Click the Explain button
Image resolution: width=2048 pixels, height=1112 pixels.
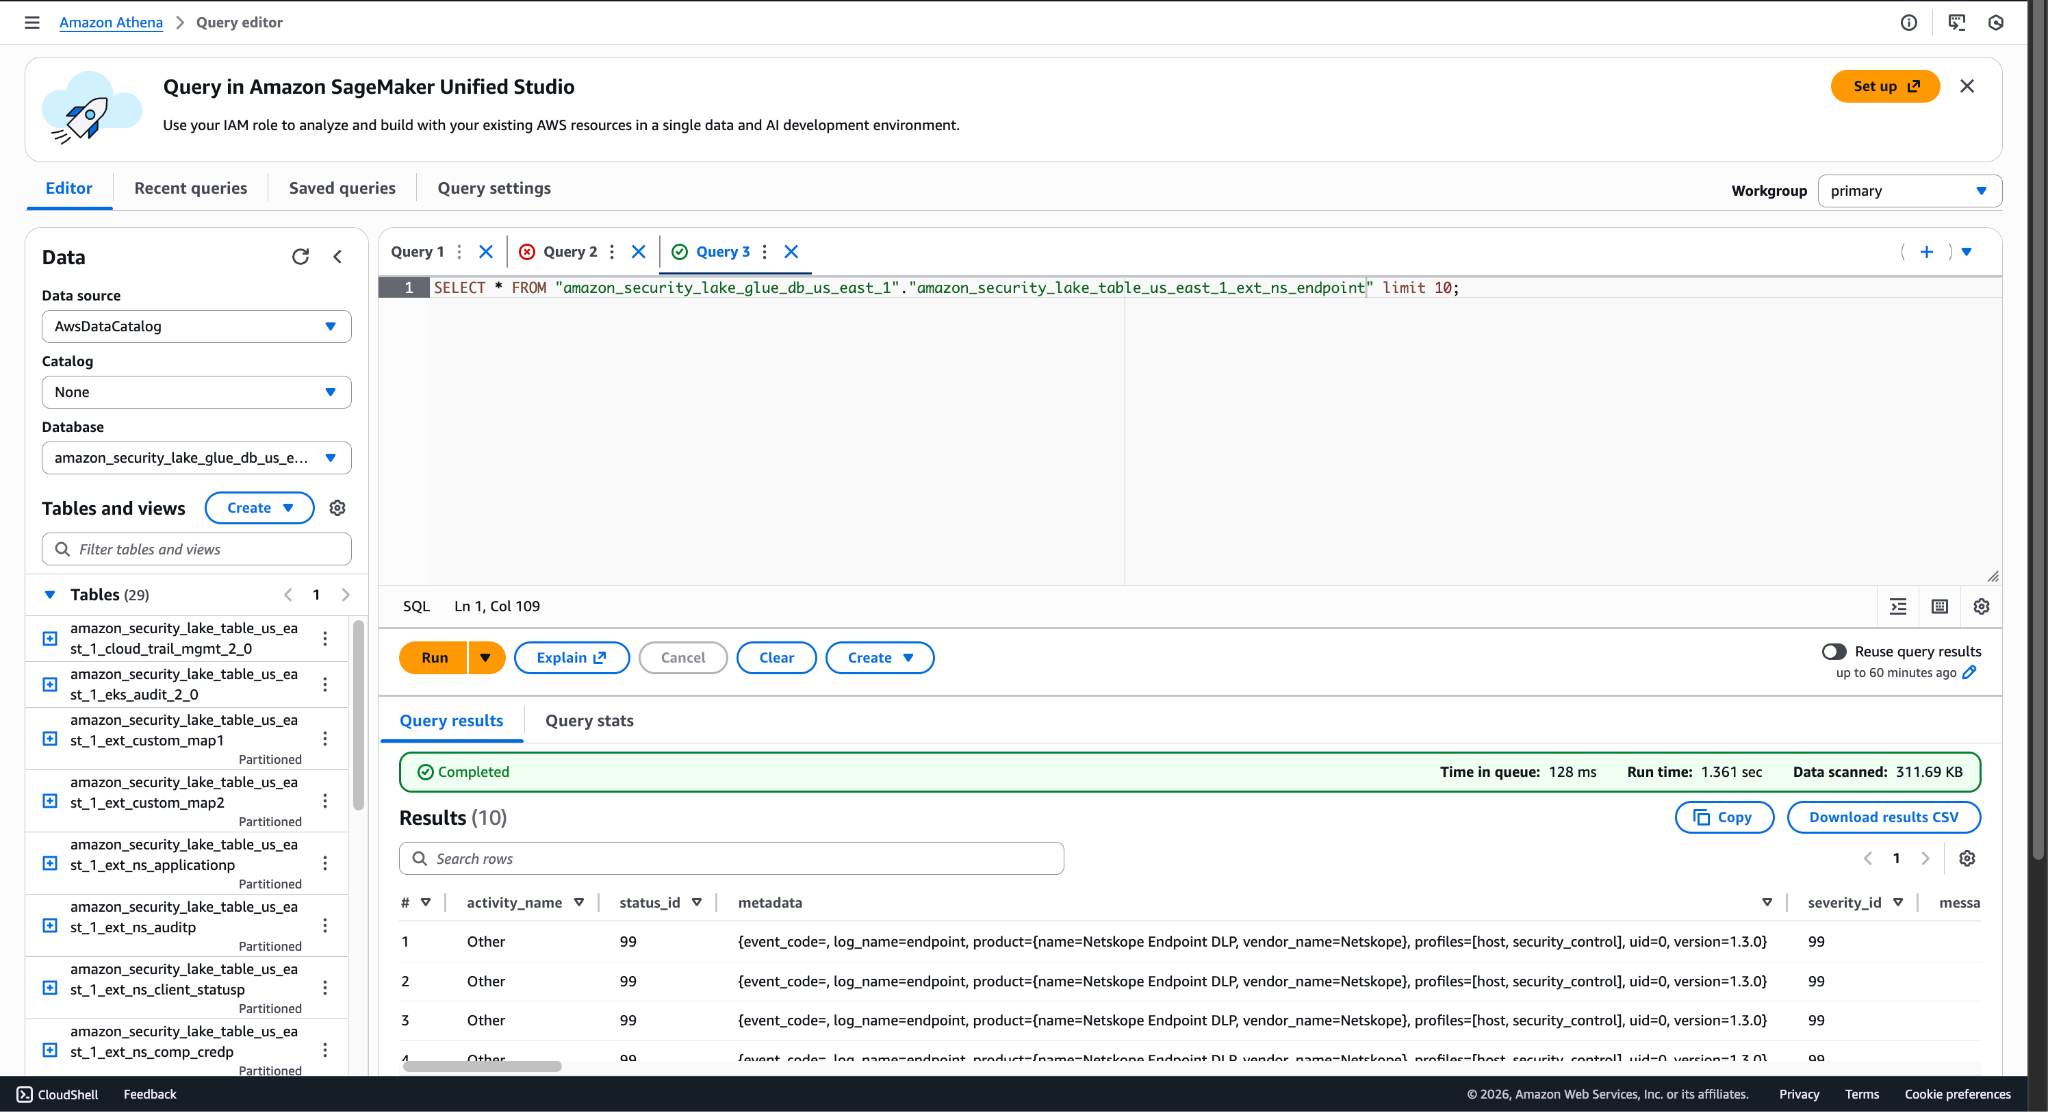(x=572, y=658)
